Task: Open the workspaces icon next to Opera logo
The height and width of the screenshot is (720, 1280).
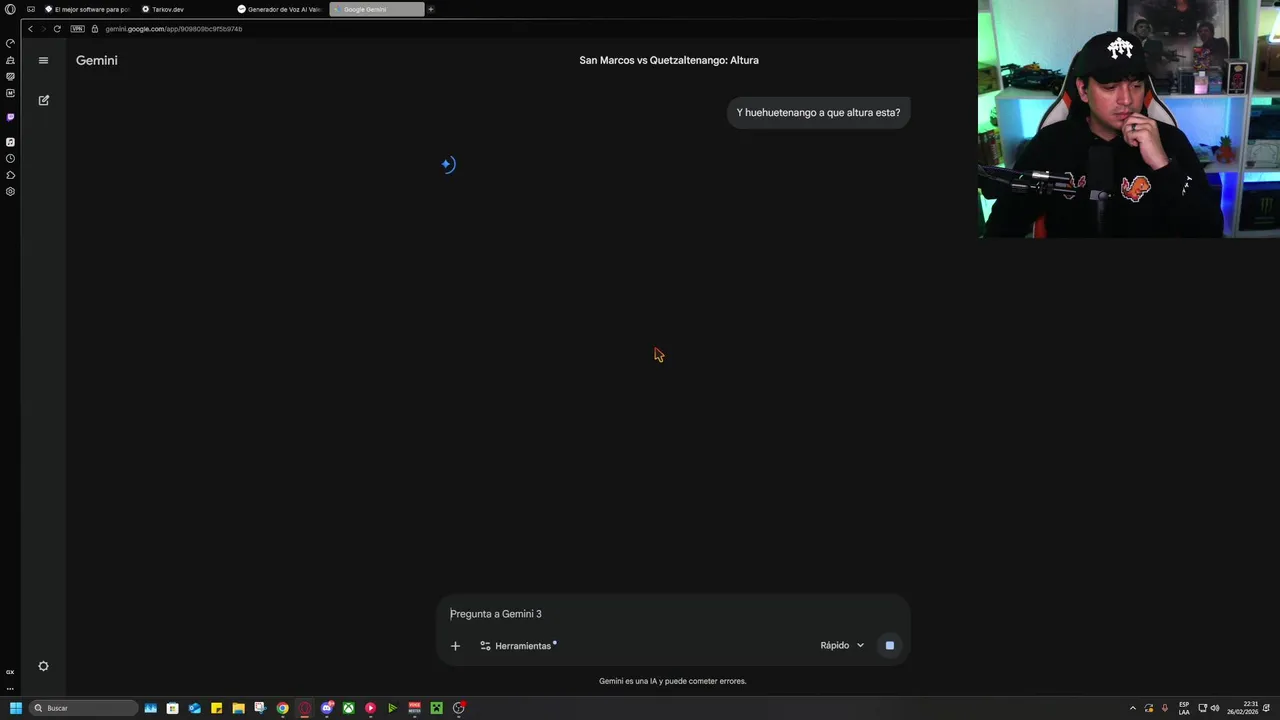Action: pyautogui.click(x=31, y=9)
